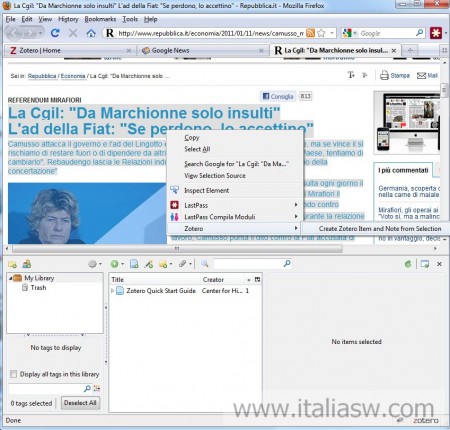Image resolution: width=450 pixels, height=430 pixels.
Task: Click into the Google search field
Action: [x=387, y=33]
